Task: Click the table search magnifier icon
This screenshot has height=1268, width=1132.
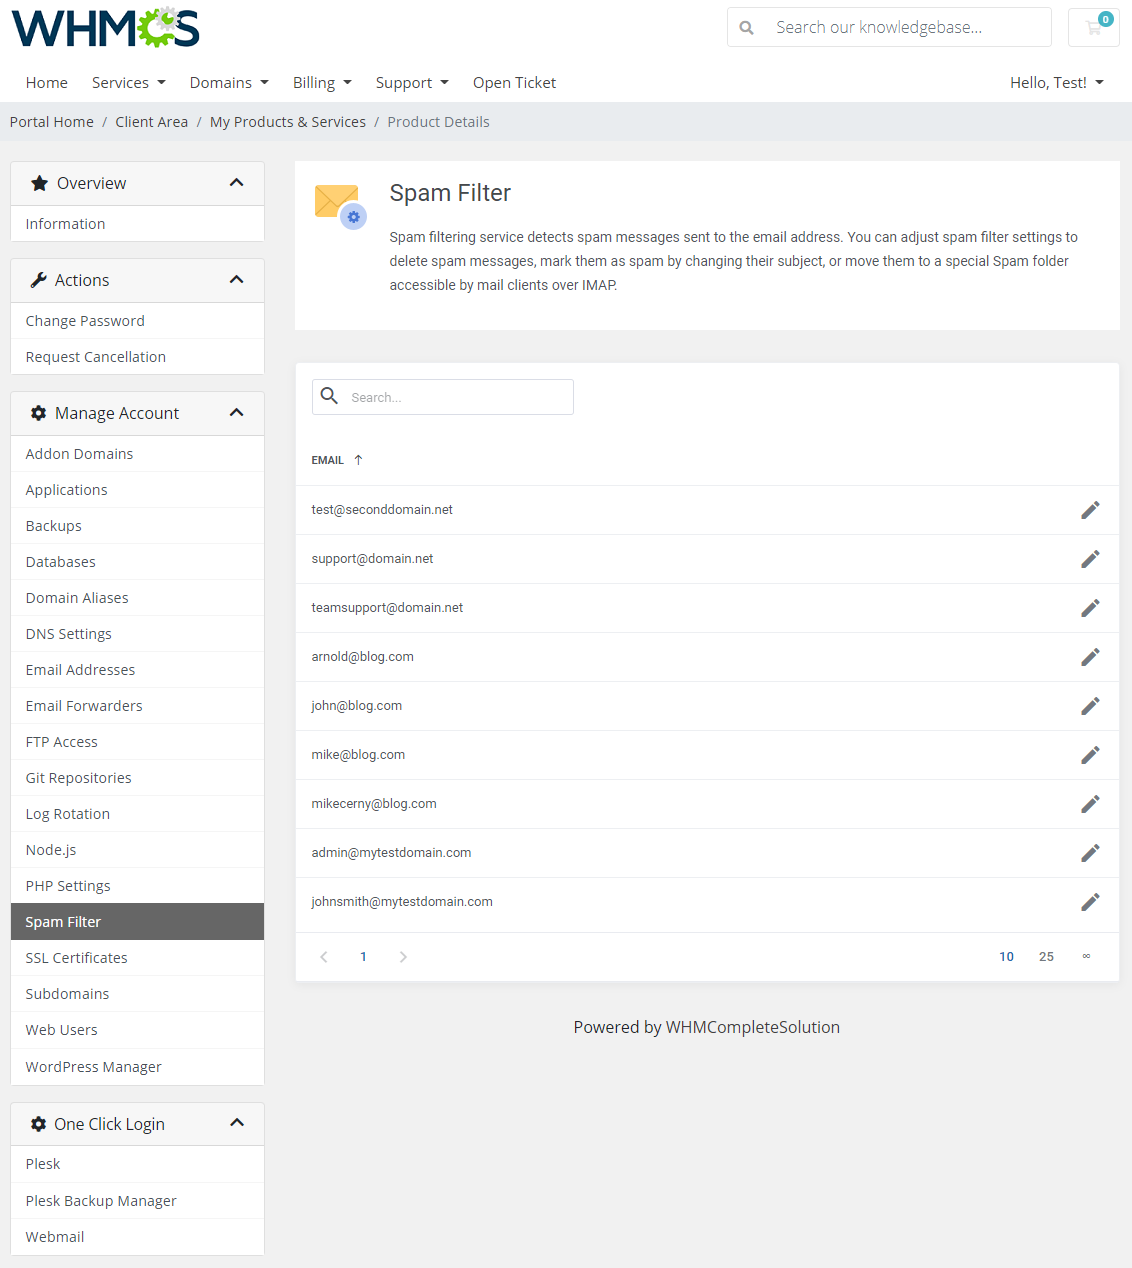Action: (x=329, y=396)
